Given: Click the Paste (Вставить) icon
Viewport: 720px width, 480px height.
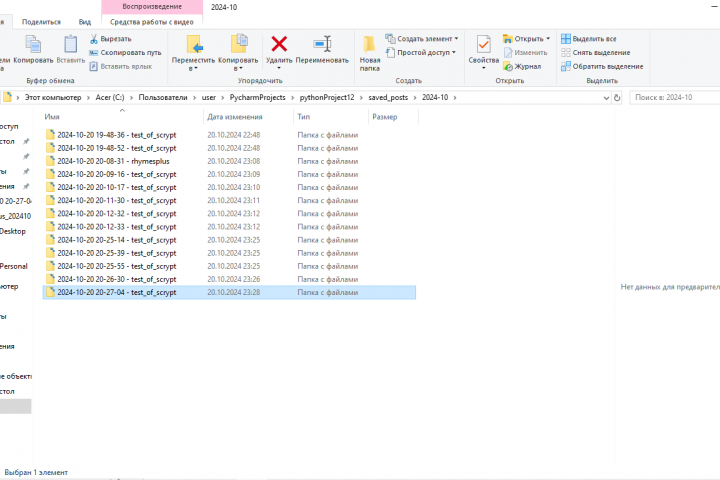Looking at the screenshot, I should (x=71, y=44).
